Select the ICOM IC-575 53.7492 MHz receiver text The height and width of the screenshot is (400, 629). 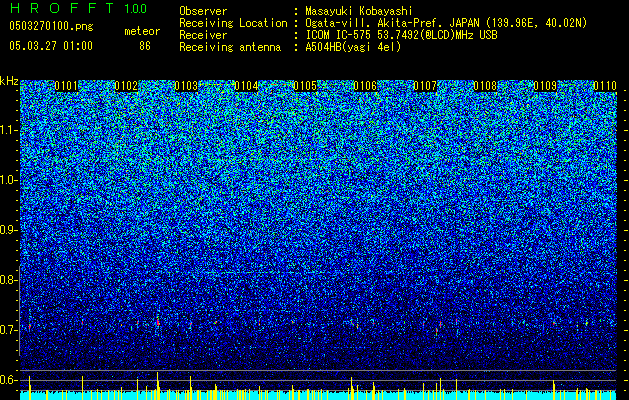(402, 35)
